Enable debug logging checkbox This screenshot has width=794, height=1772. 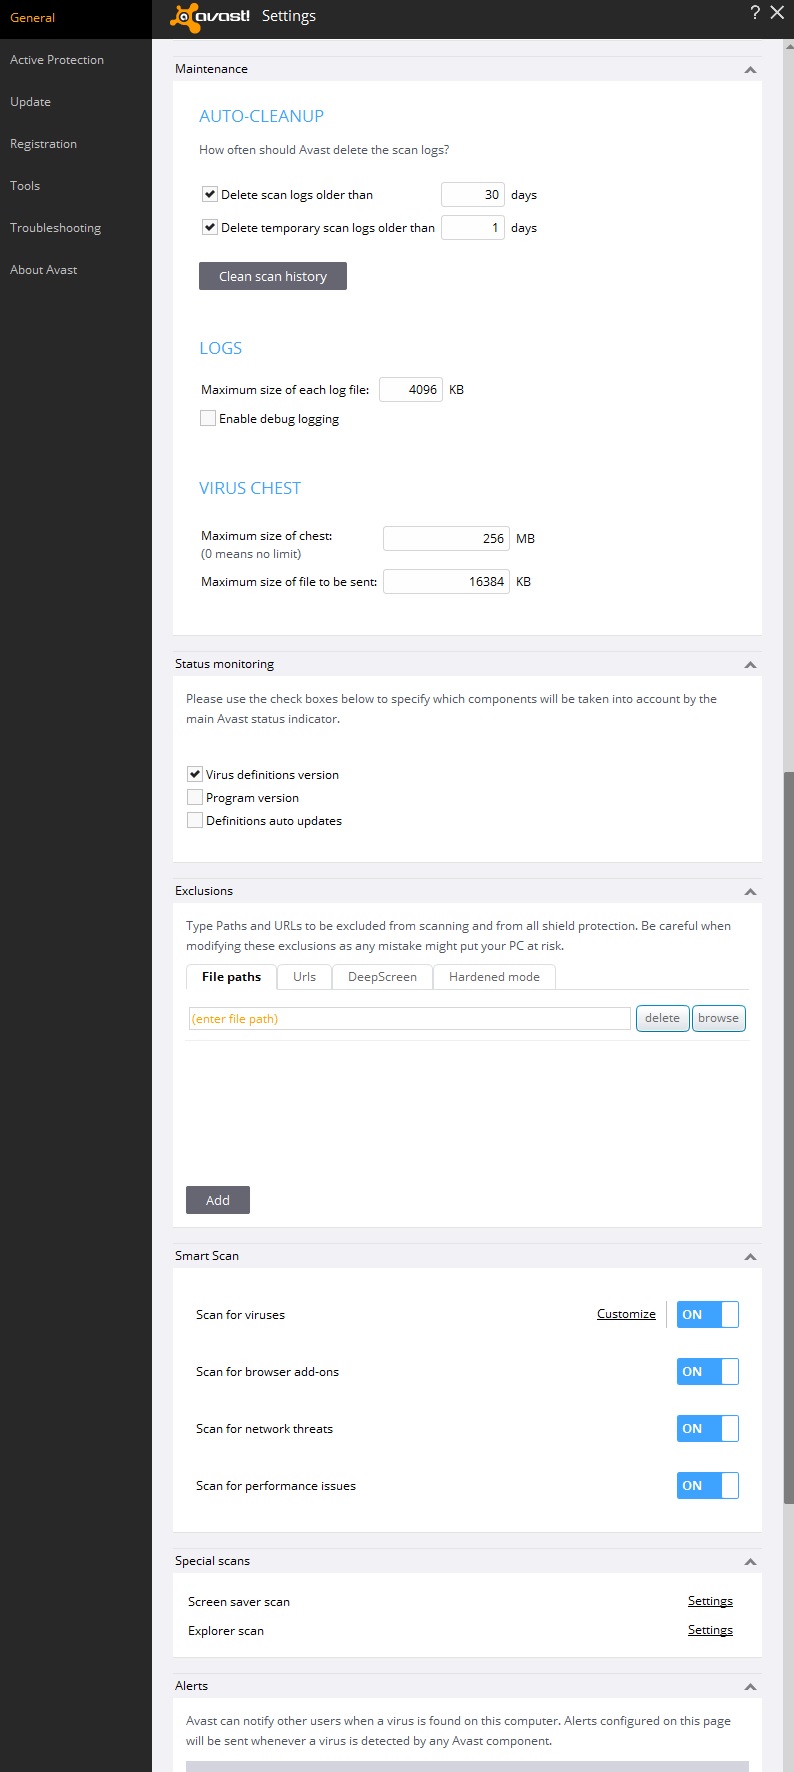click(x=208, y=418)
